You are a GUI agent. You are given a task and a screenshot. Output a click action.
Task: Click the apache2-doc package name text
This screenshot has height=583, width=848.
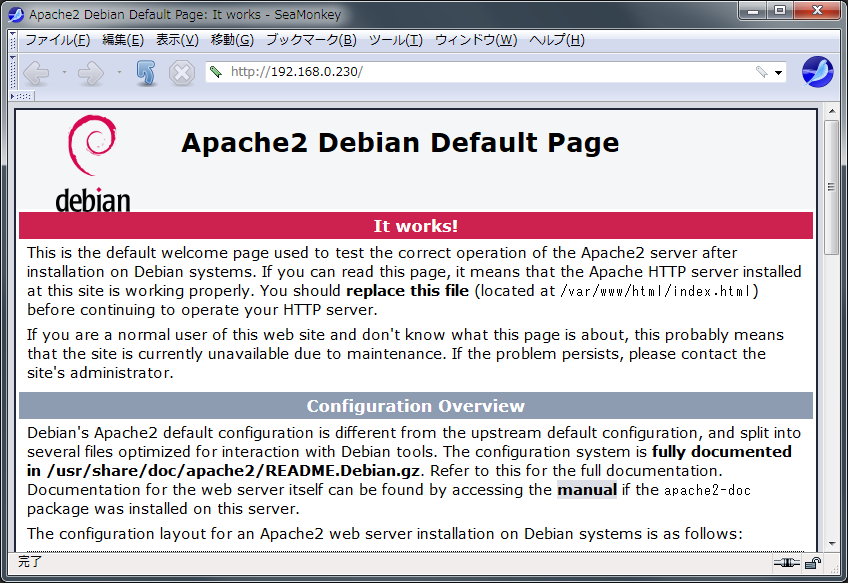pyautogui.click(x=707, y=491)
